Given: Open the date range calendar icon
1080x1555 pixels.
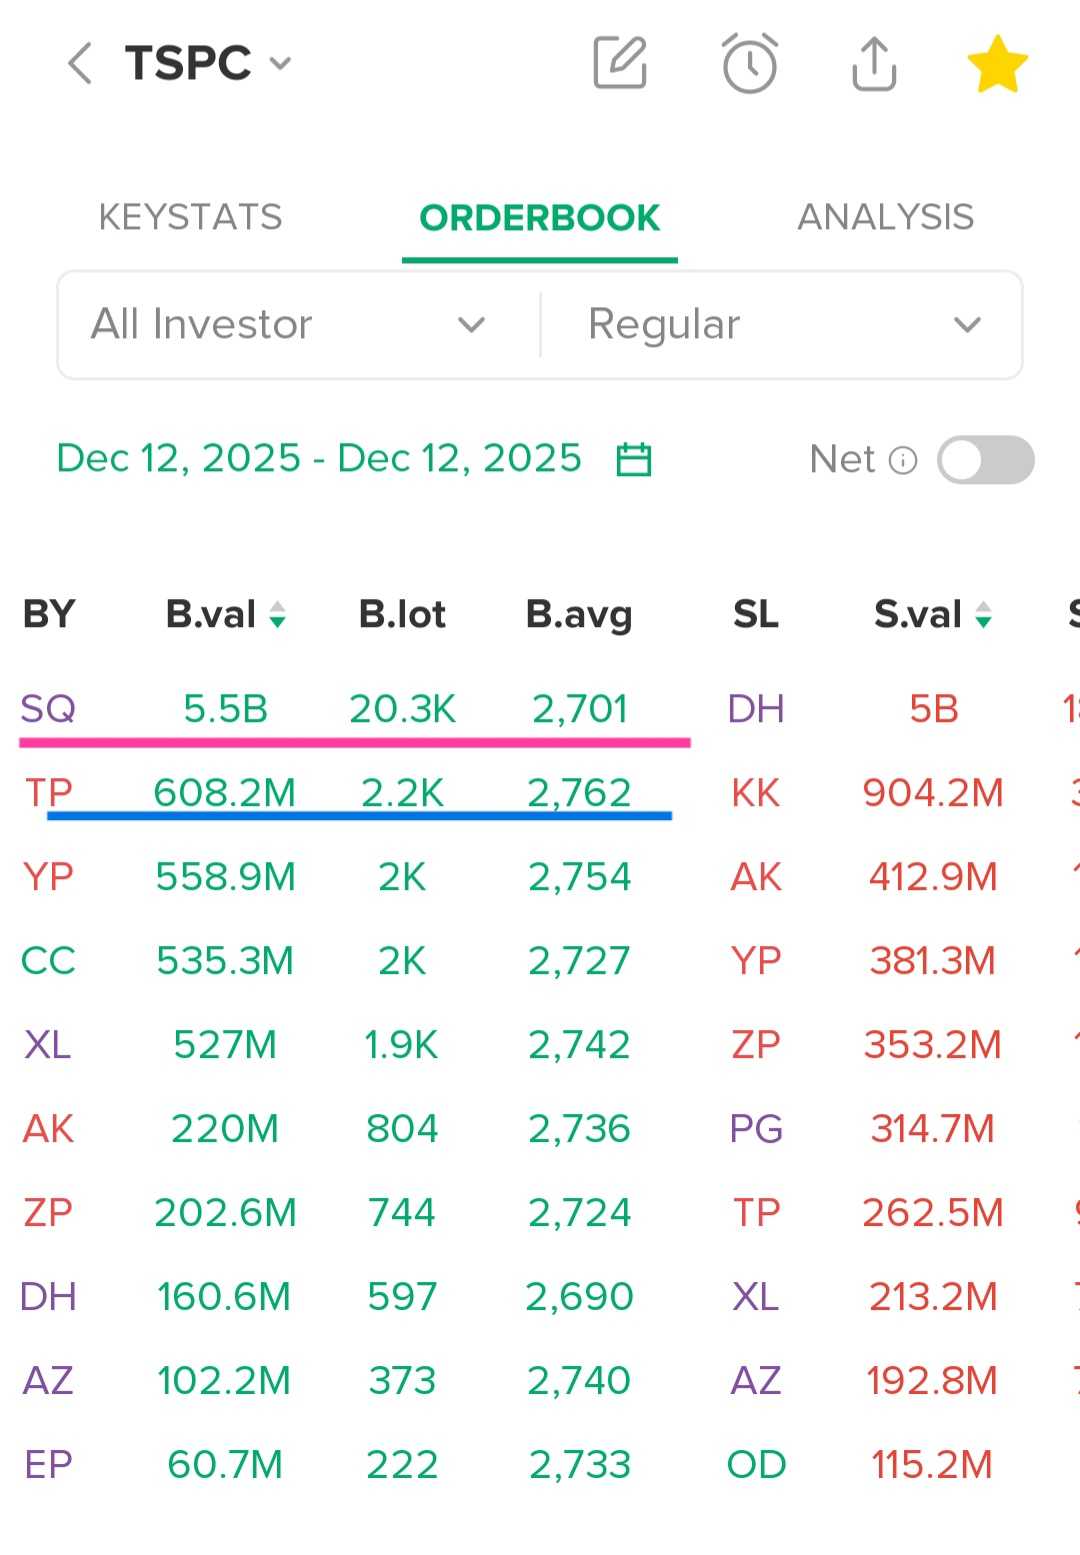Looking at the screenshot, I should click(x=634, y=460).
